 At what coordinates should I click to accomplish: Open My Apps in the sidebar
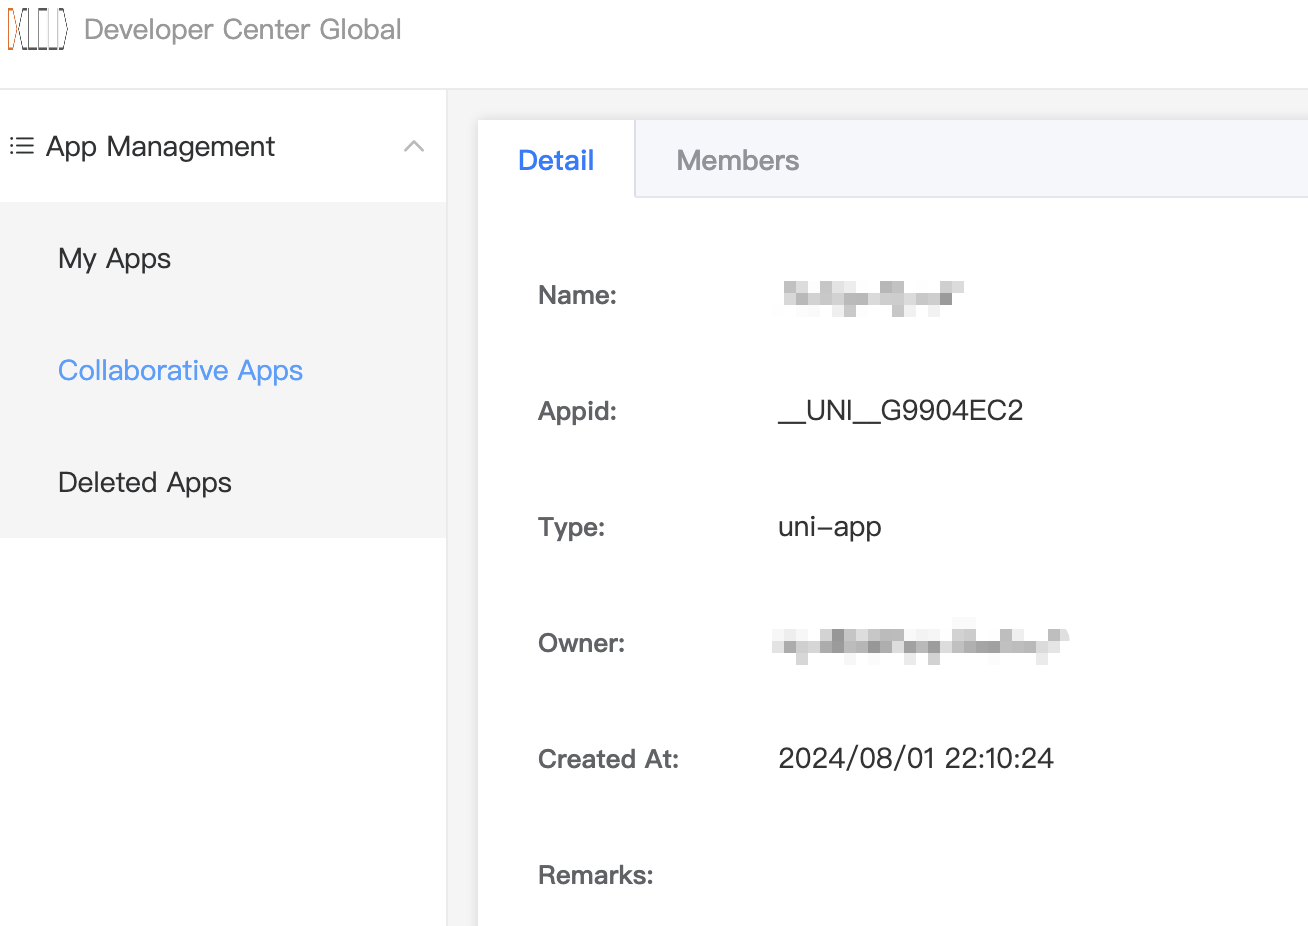click(x=114, y=259)
